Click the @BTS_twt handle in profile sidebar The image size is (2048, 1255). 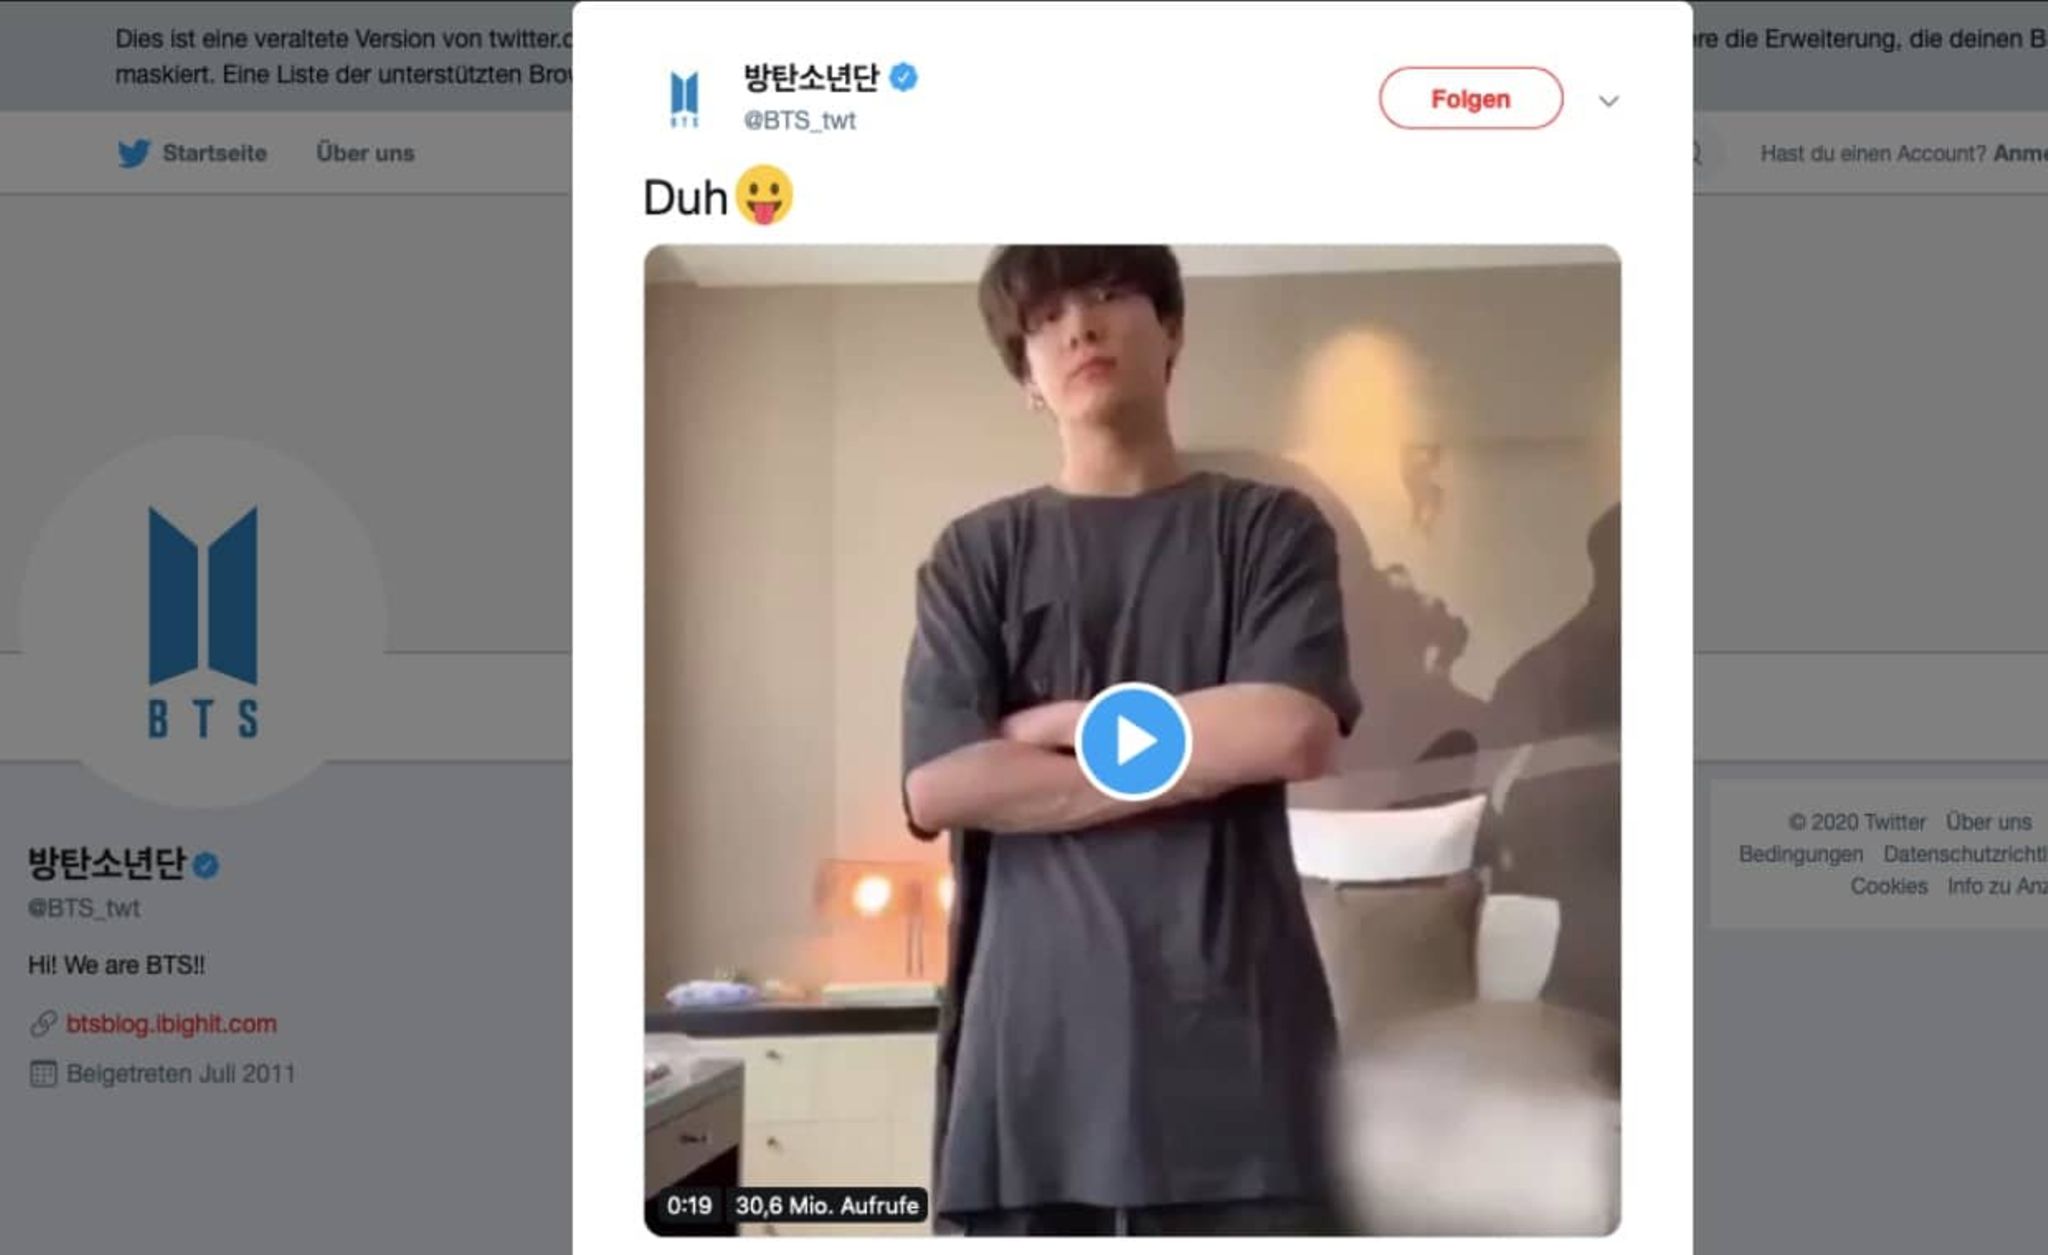[x=84, y=908]
